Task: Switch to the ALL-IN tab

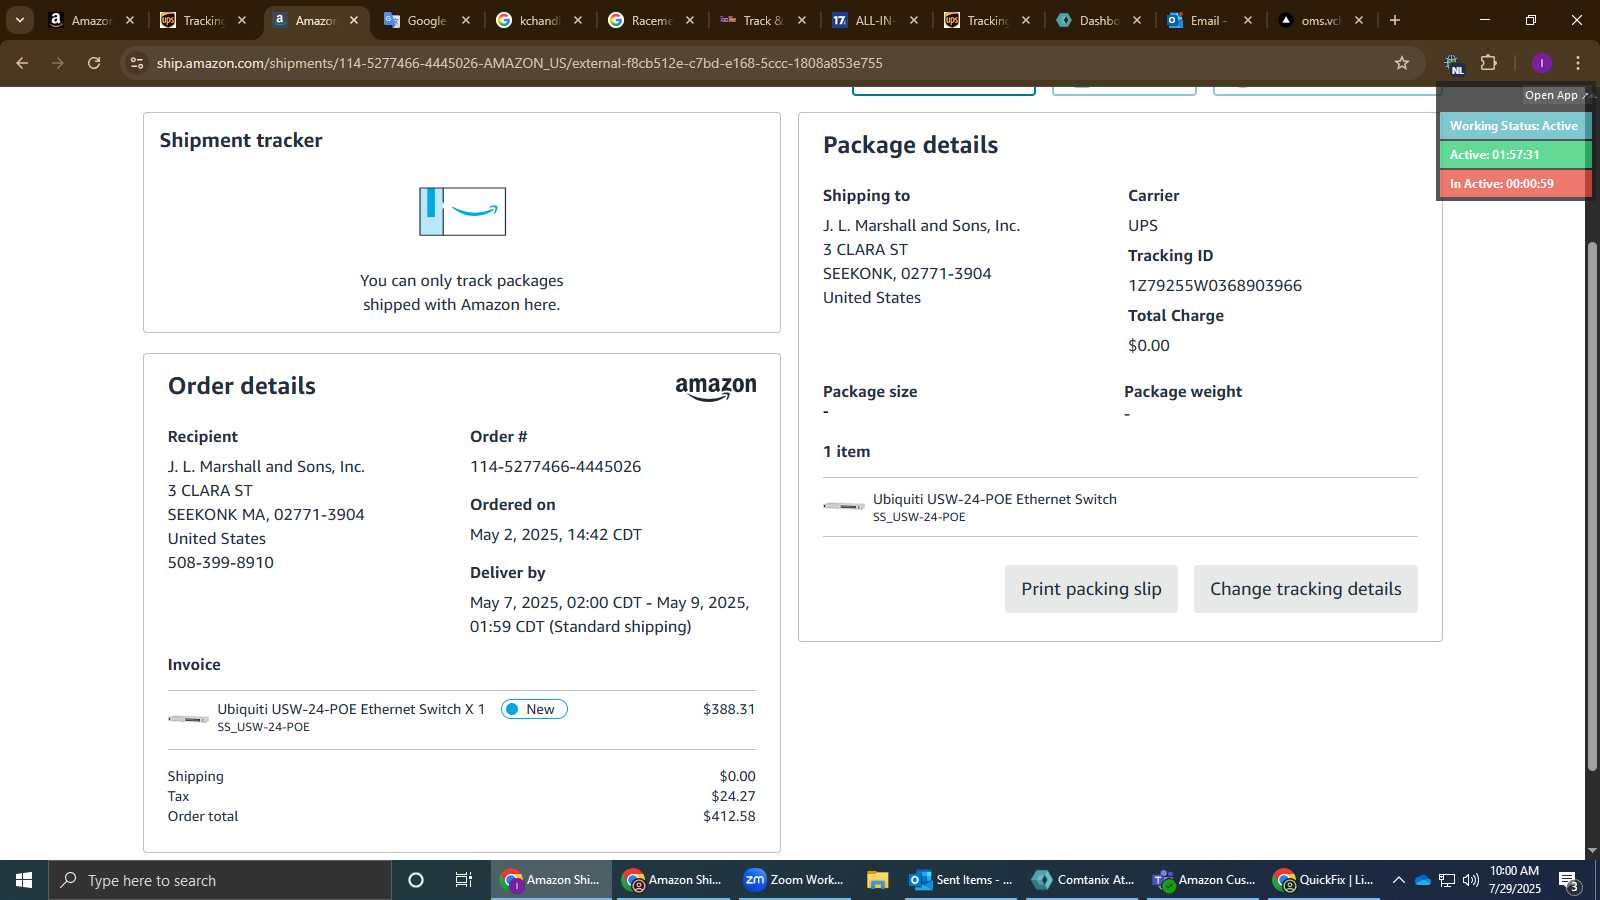Action: pos(874,20)
